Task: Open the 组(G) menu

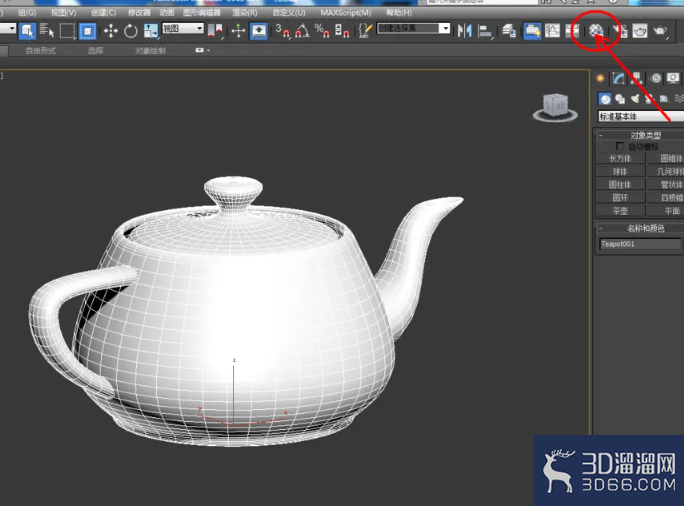Action: coord(27,13)
